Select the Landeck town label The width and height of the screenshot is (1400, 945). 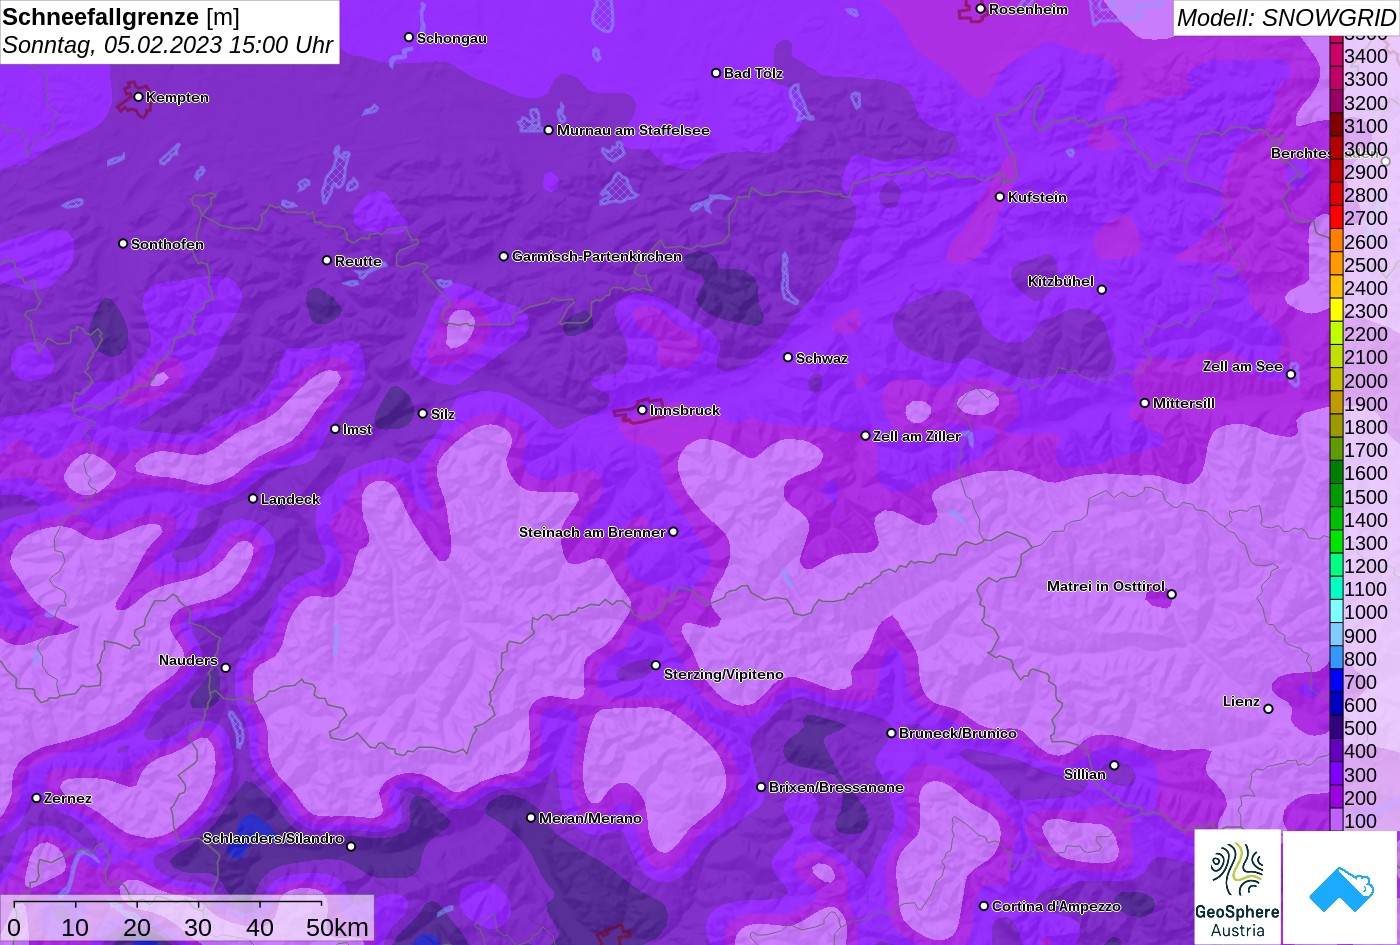(x=290, y=499)
